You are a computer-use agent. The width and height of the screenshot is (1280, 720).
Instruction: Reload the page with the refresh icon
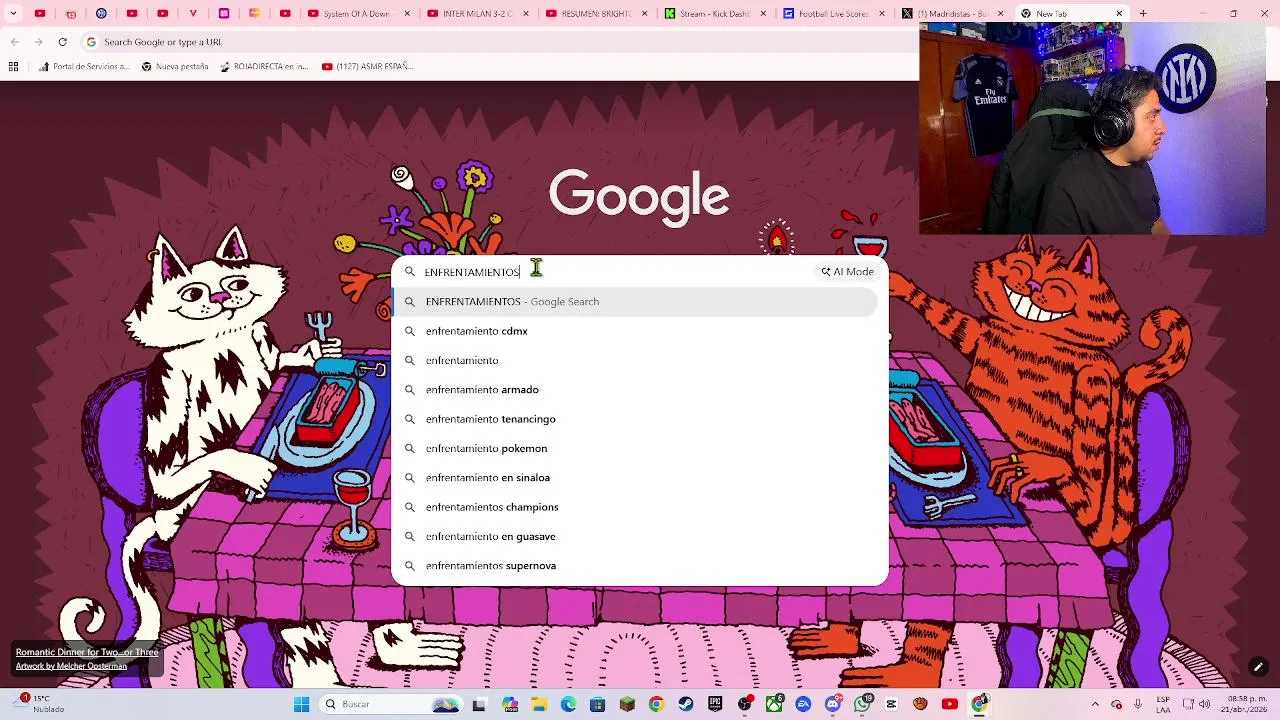(62, 42)
